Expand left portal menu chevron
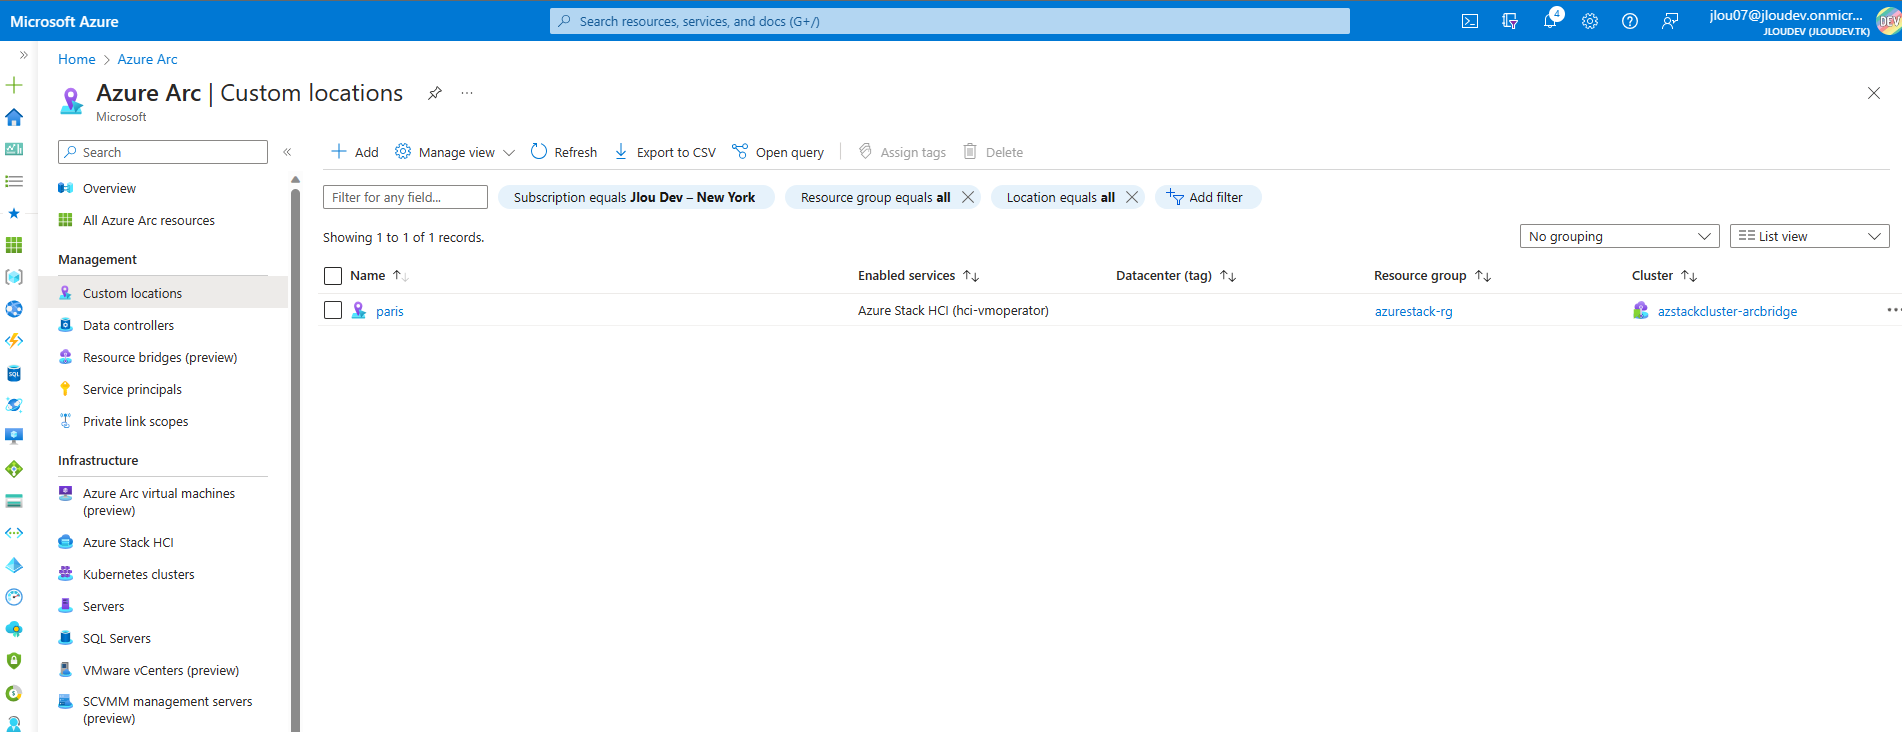This screenshot has height=732, width=1902. click(23, 55)
